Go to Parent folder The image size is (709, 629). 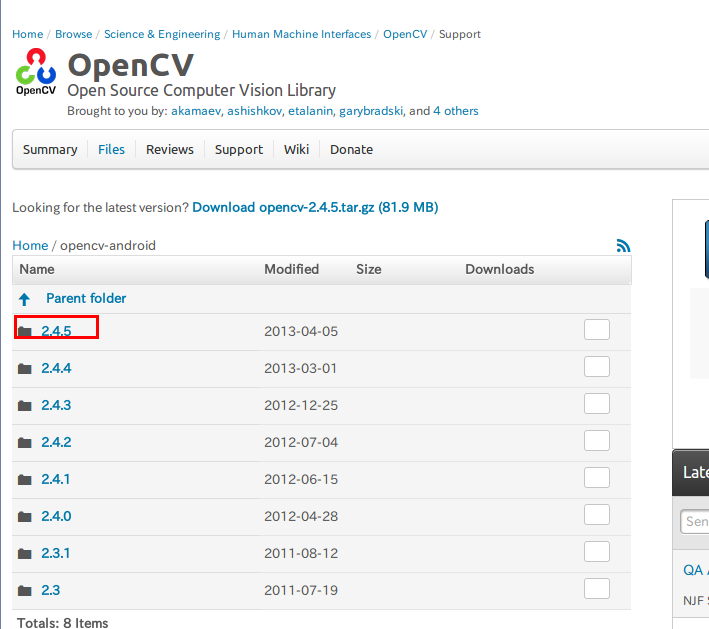tap(86, 298)
